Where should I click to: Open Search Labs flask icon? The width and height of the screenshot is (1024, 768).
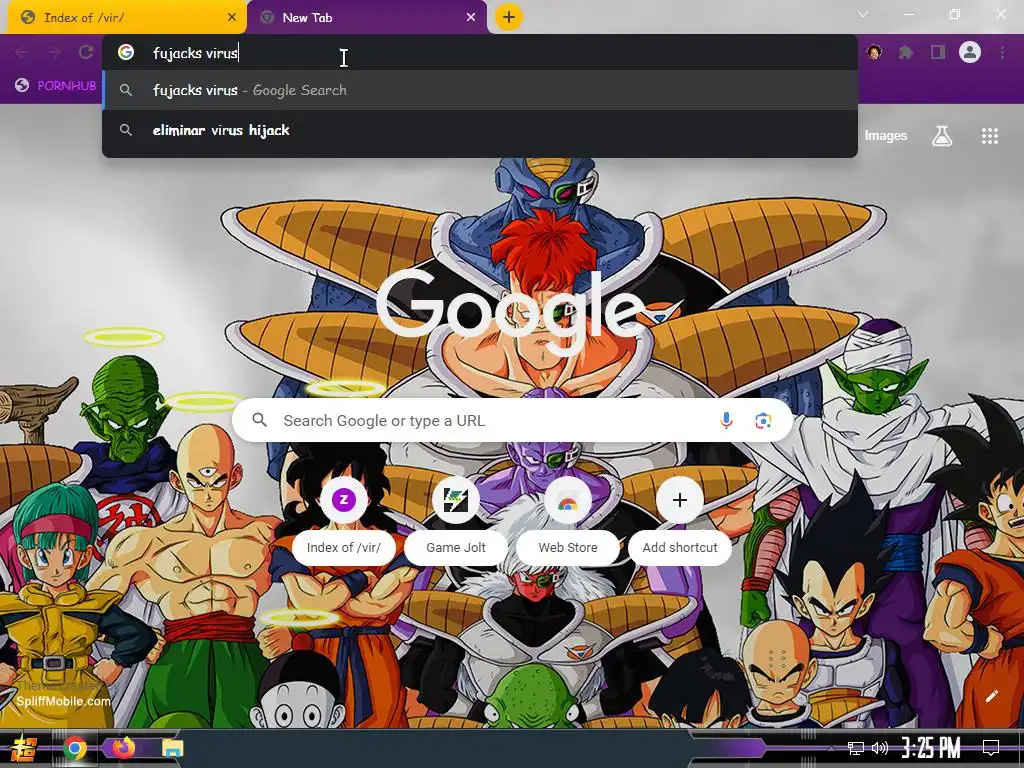pos(942,136)
